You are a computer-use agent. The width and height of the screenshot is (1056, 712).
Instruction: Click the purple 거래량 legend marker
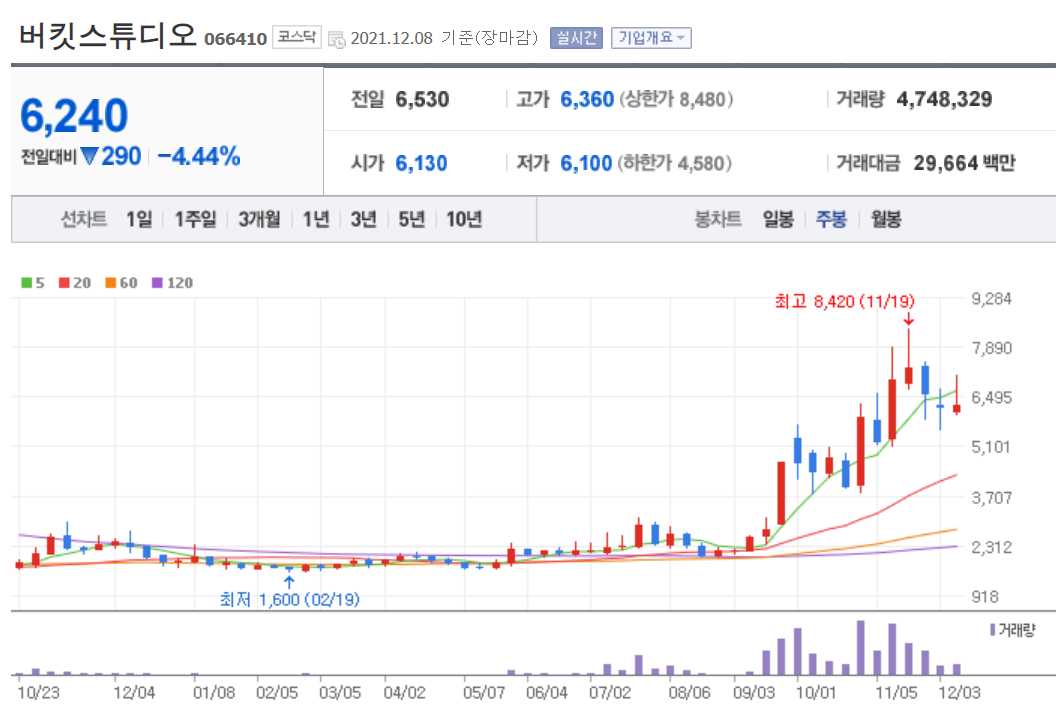click(993, 630)
